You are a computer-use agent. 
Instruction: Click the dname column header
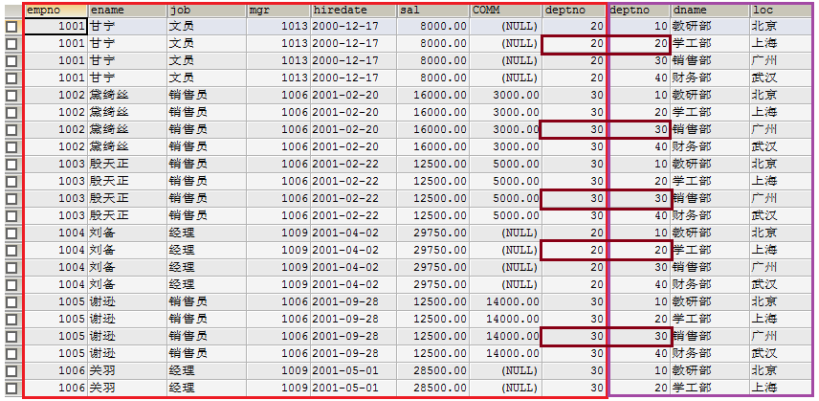(710, 10)
